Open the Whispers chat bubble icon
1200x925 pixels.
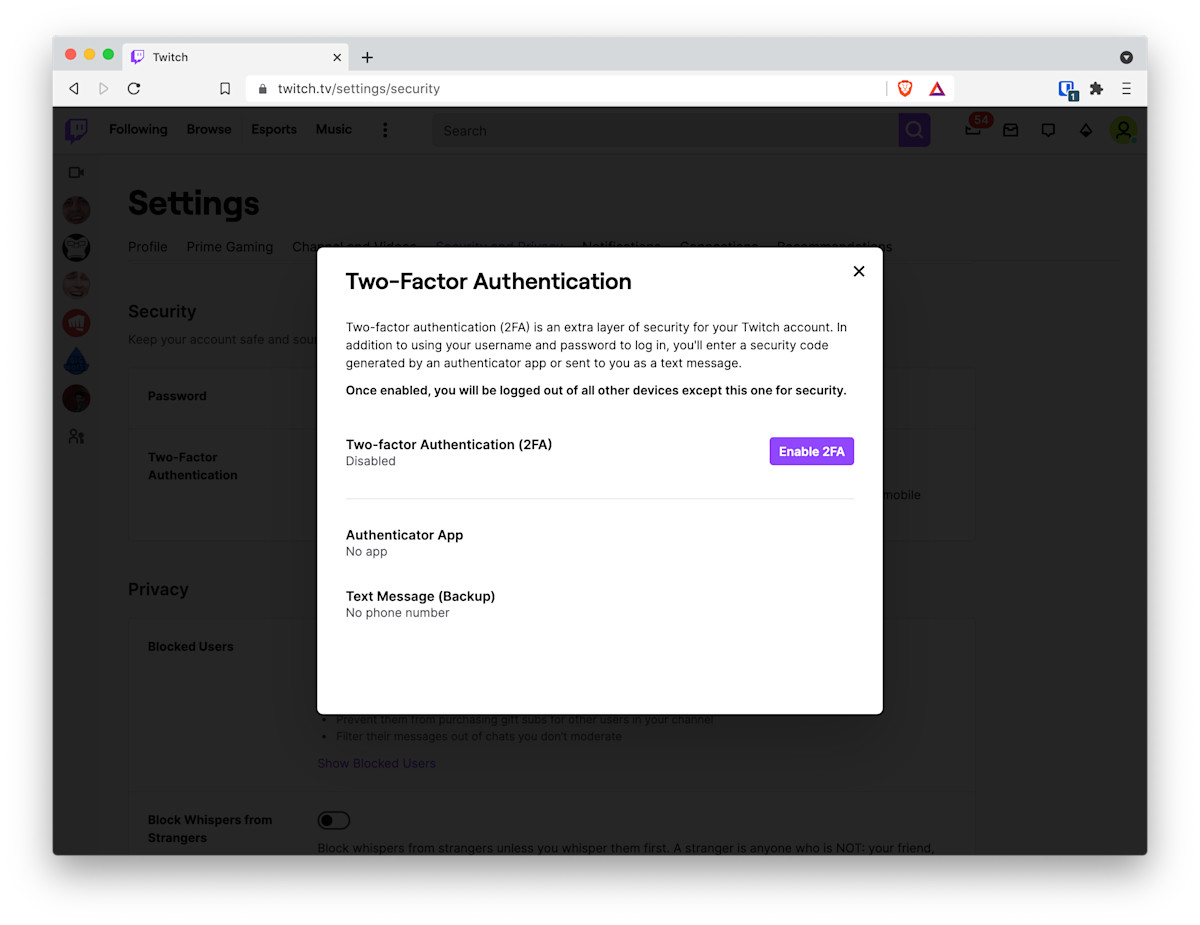point(1048,130)
